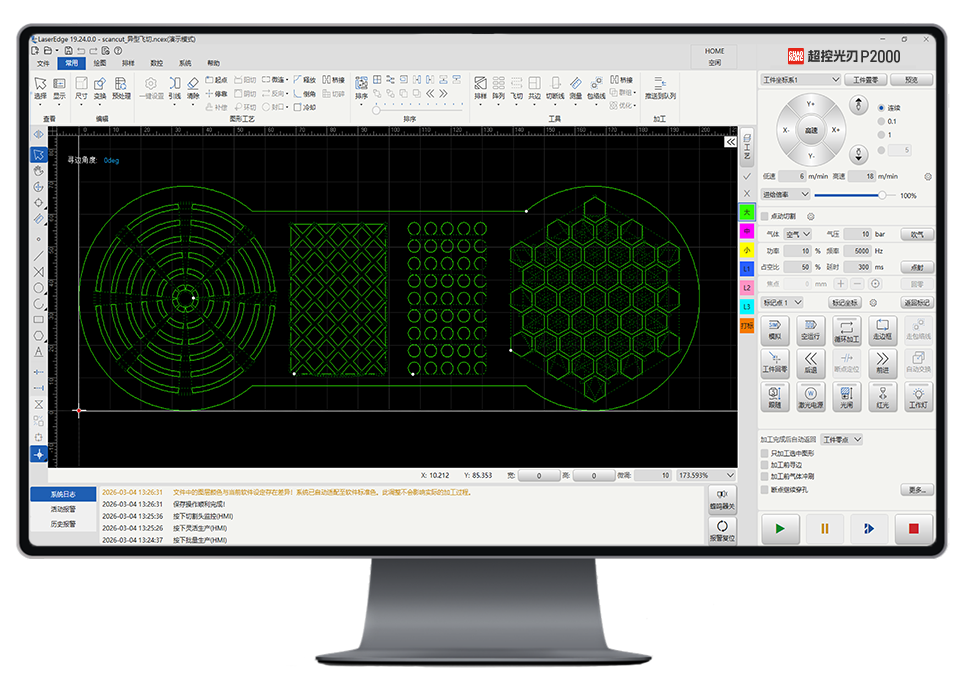Select the 测量 measure tool in ribbon

click(575, 87)
